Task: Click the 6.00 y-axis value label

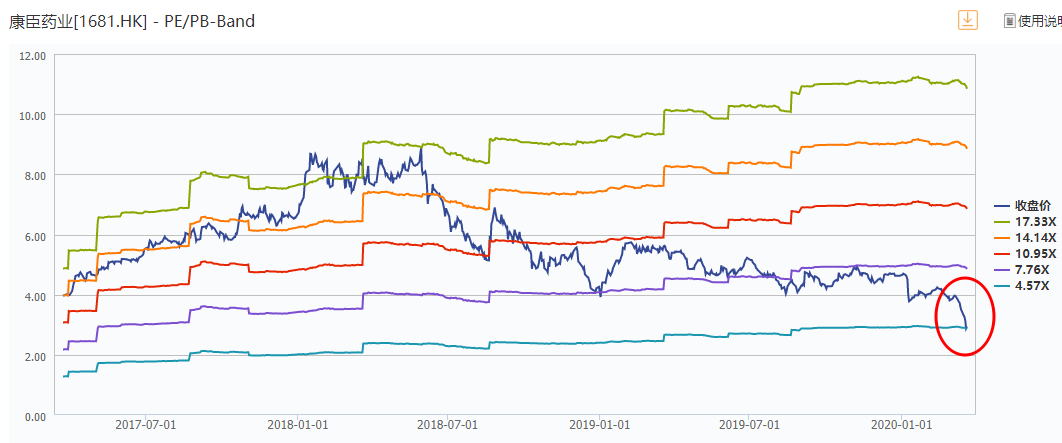Action: (36, 236)
